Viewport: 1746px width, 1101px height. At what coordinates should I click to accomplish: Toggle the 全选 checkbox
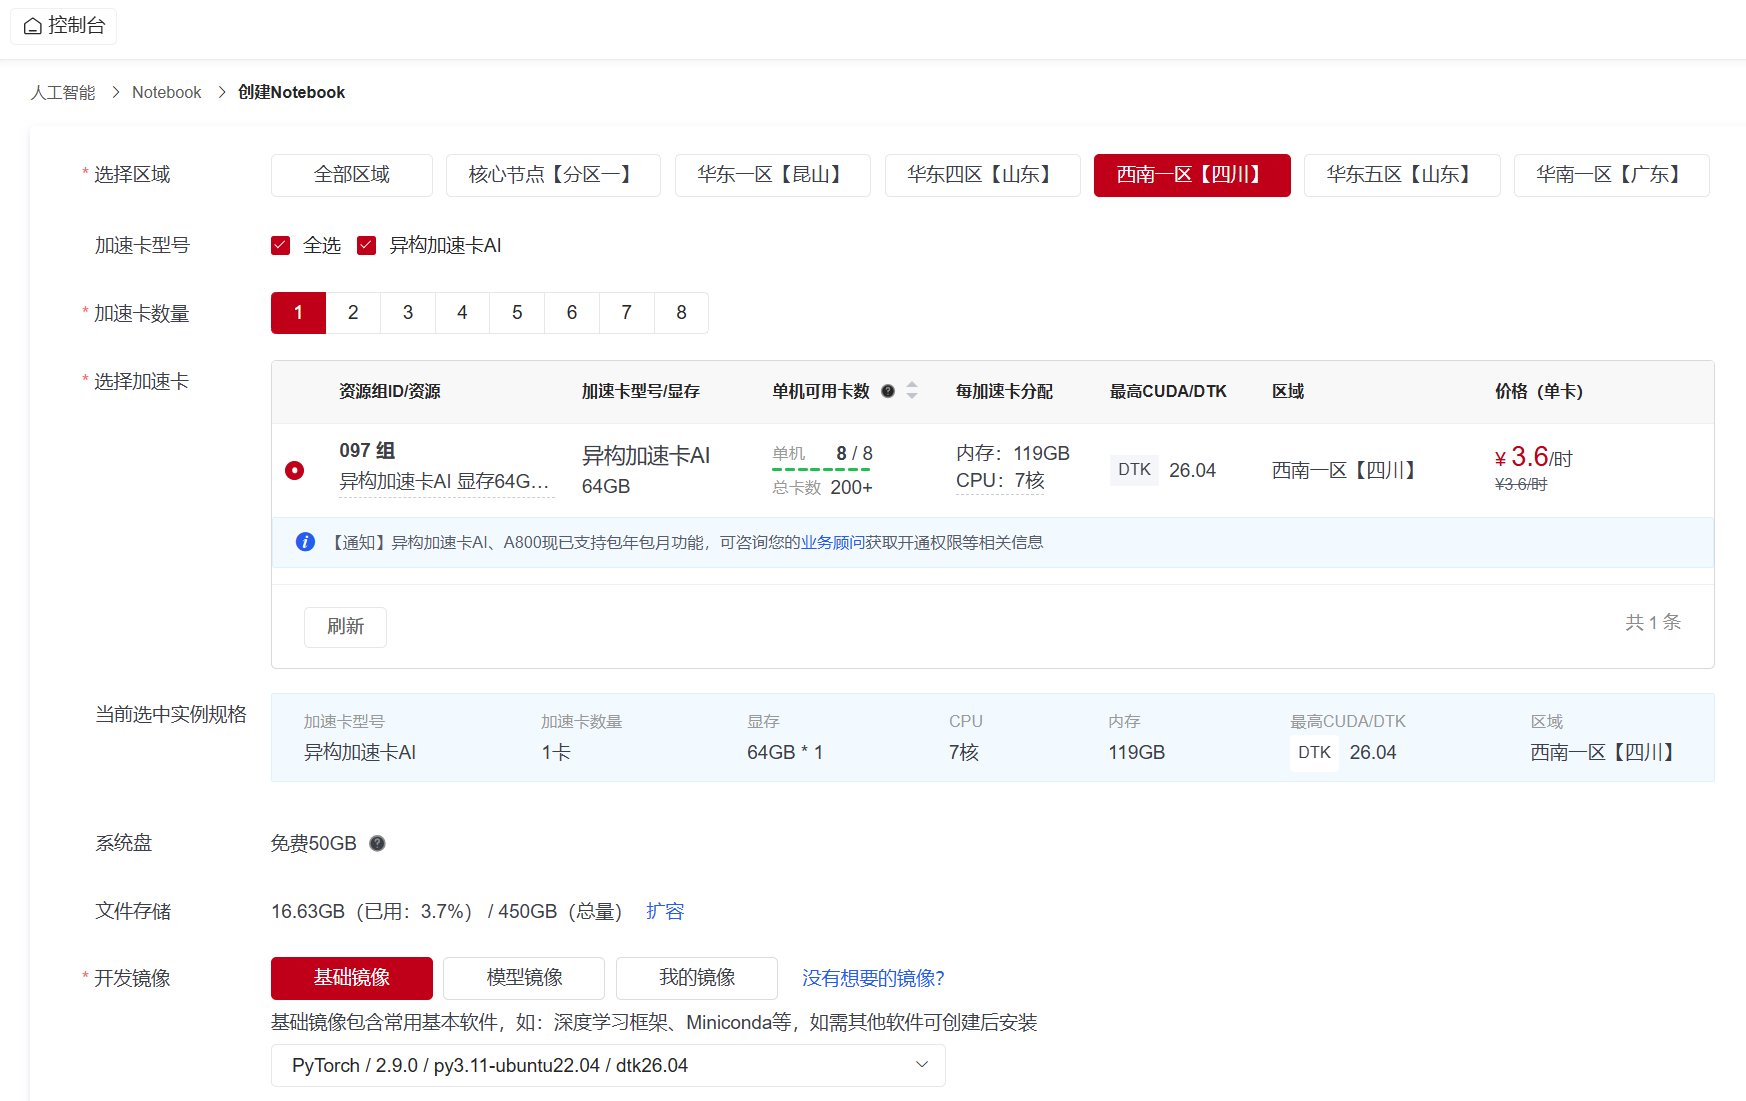tap(281, 245)
